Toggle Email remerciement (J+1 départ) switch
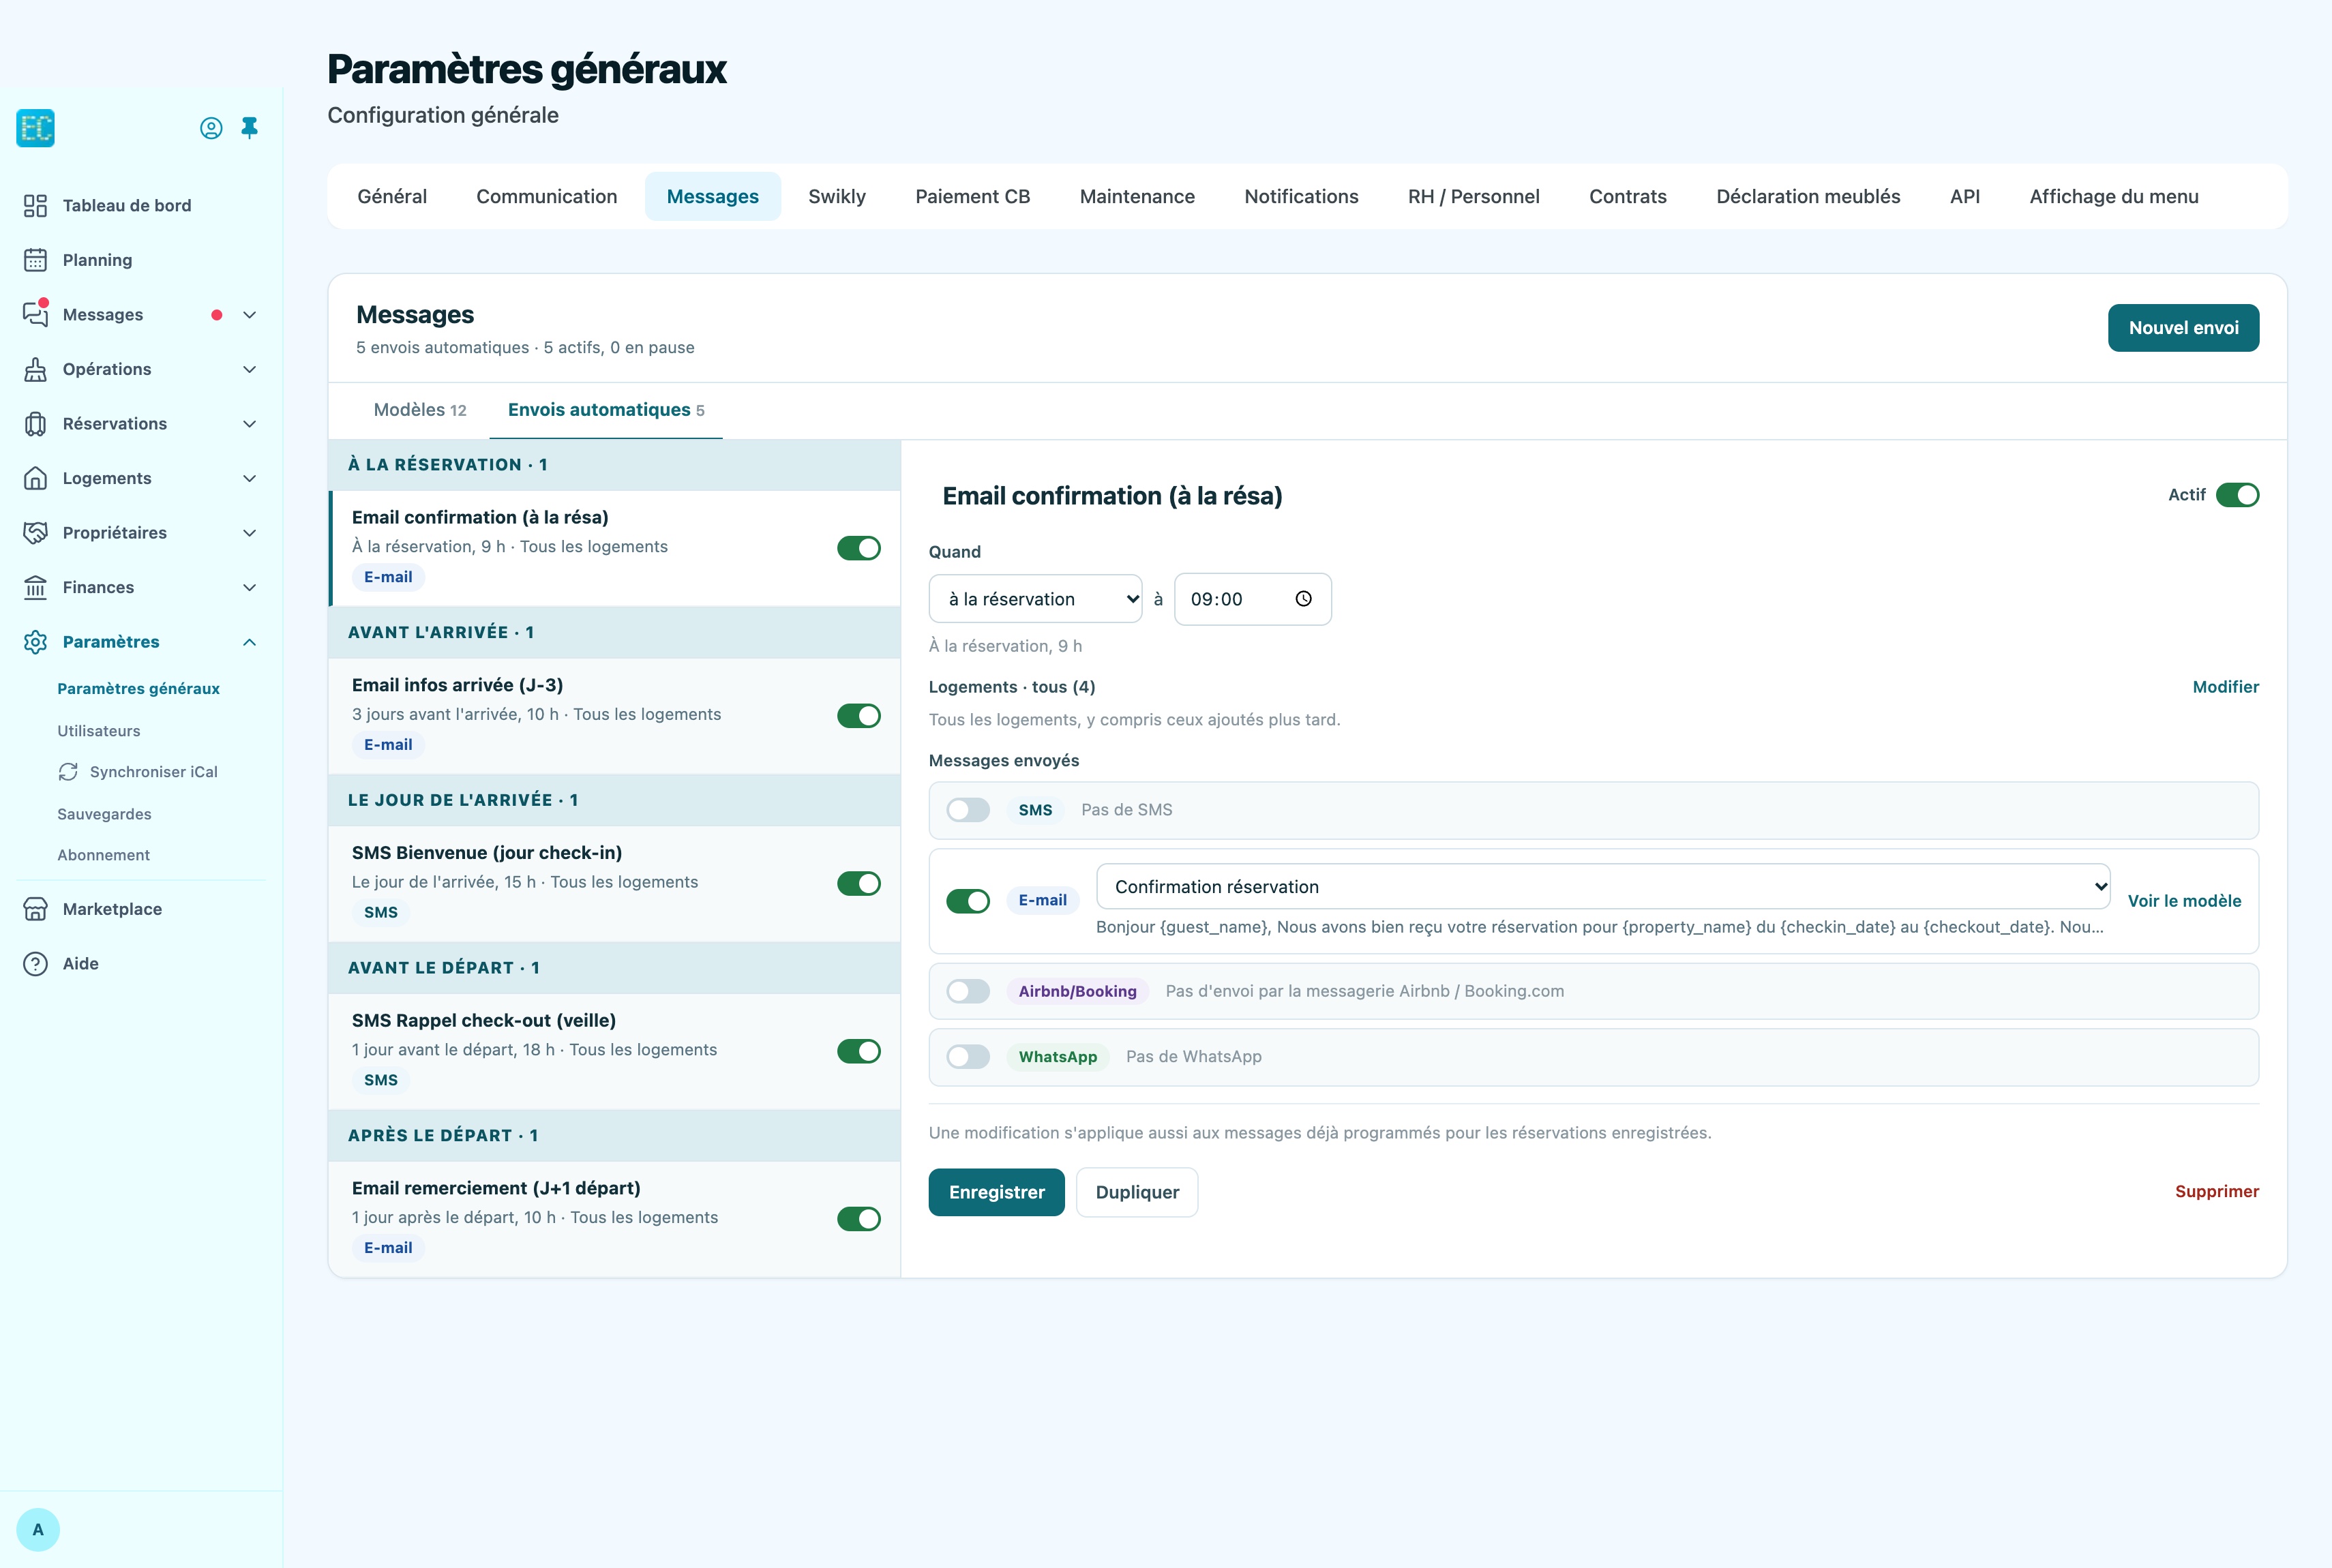2332x1568 pixels. coord(858,1219)
